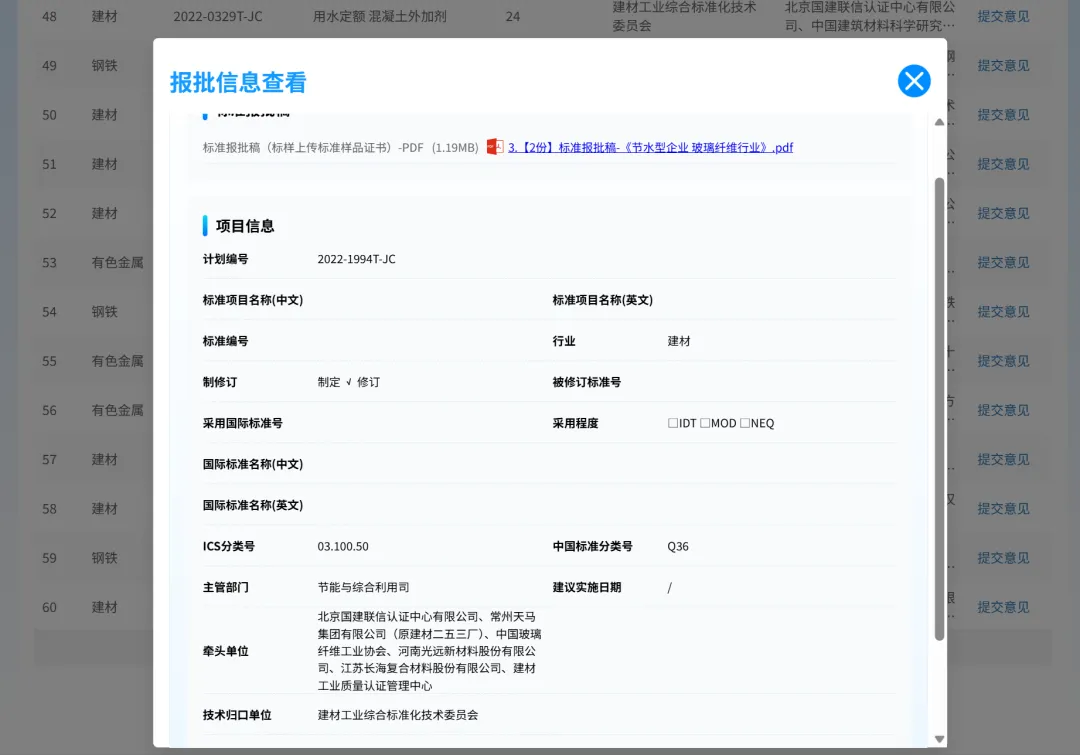Viewport: 1080px width, 755px height.
Task: Check the IDT checkbox
Action: point(673,423)
